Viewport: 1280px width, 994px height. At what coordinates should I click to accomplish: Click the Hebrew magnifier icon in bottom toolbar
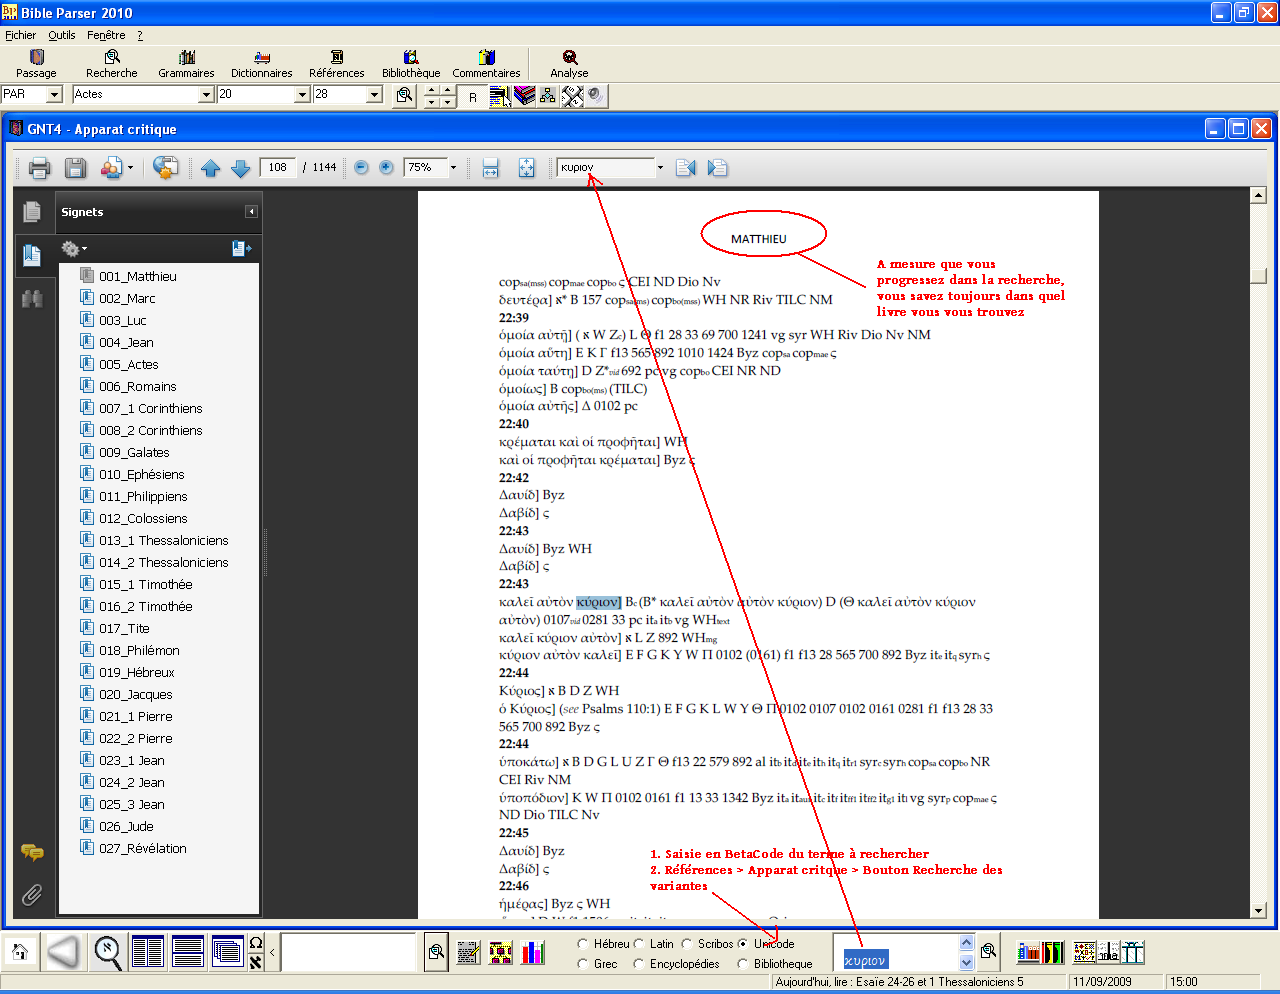[108, 952]
